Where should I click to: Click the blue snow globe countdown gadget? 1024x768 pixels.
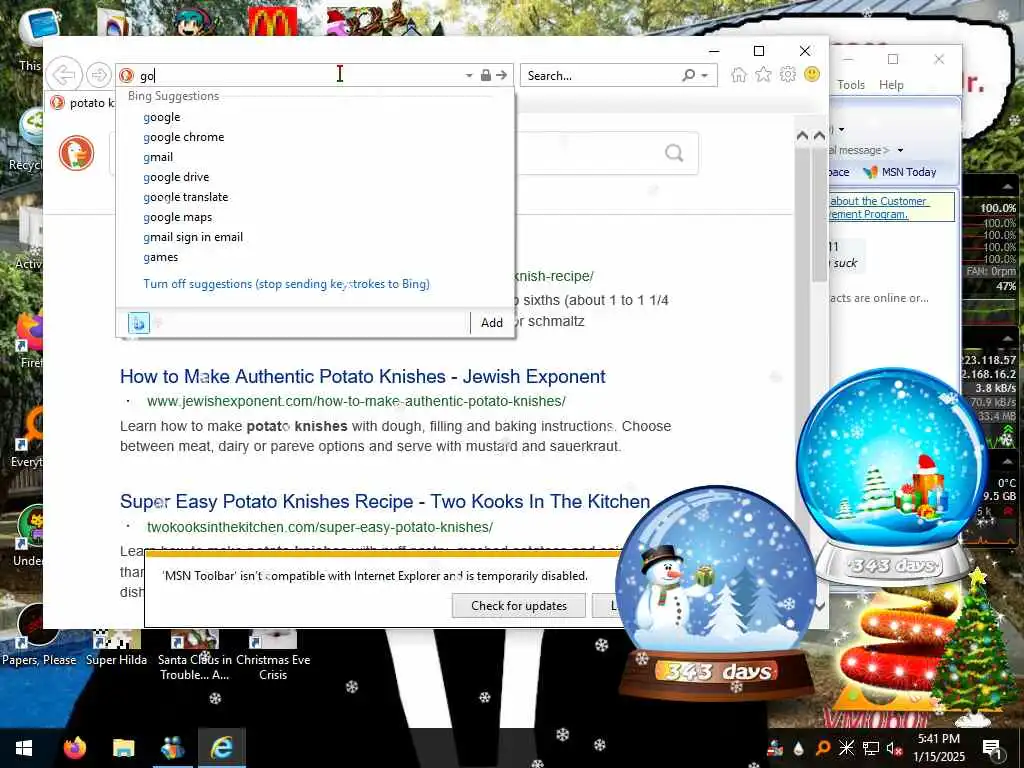[x=891, y=475]
